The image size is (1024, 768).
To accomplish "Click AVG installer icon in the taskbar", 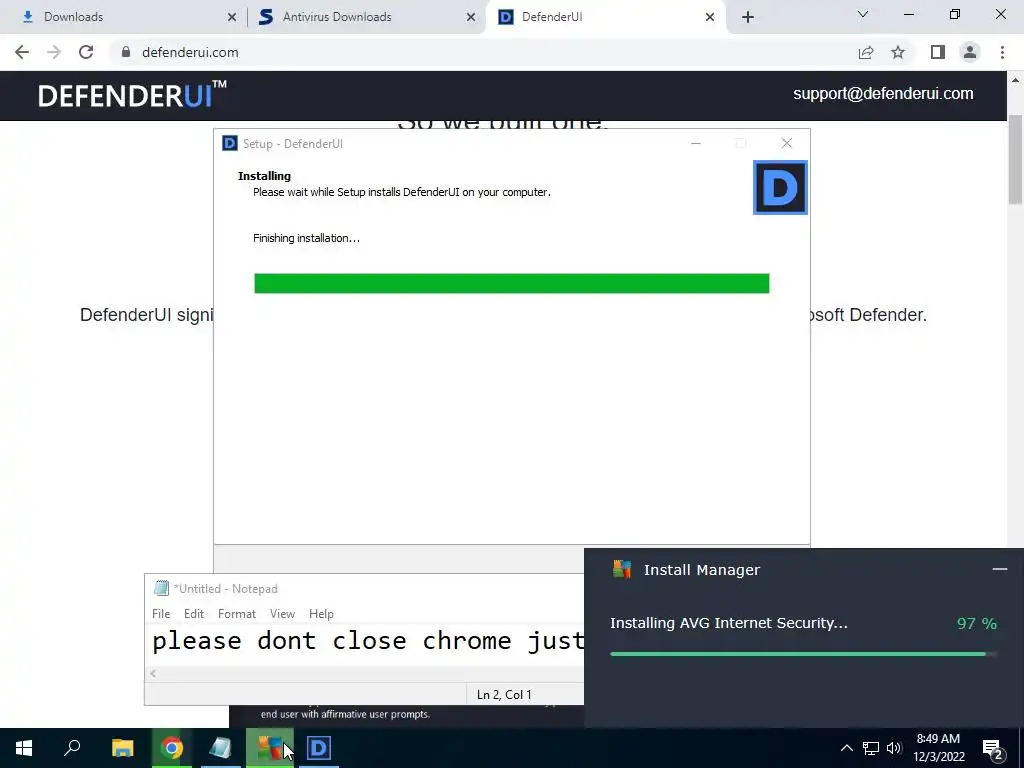I will [270, 748].
